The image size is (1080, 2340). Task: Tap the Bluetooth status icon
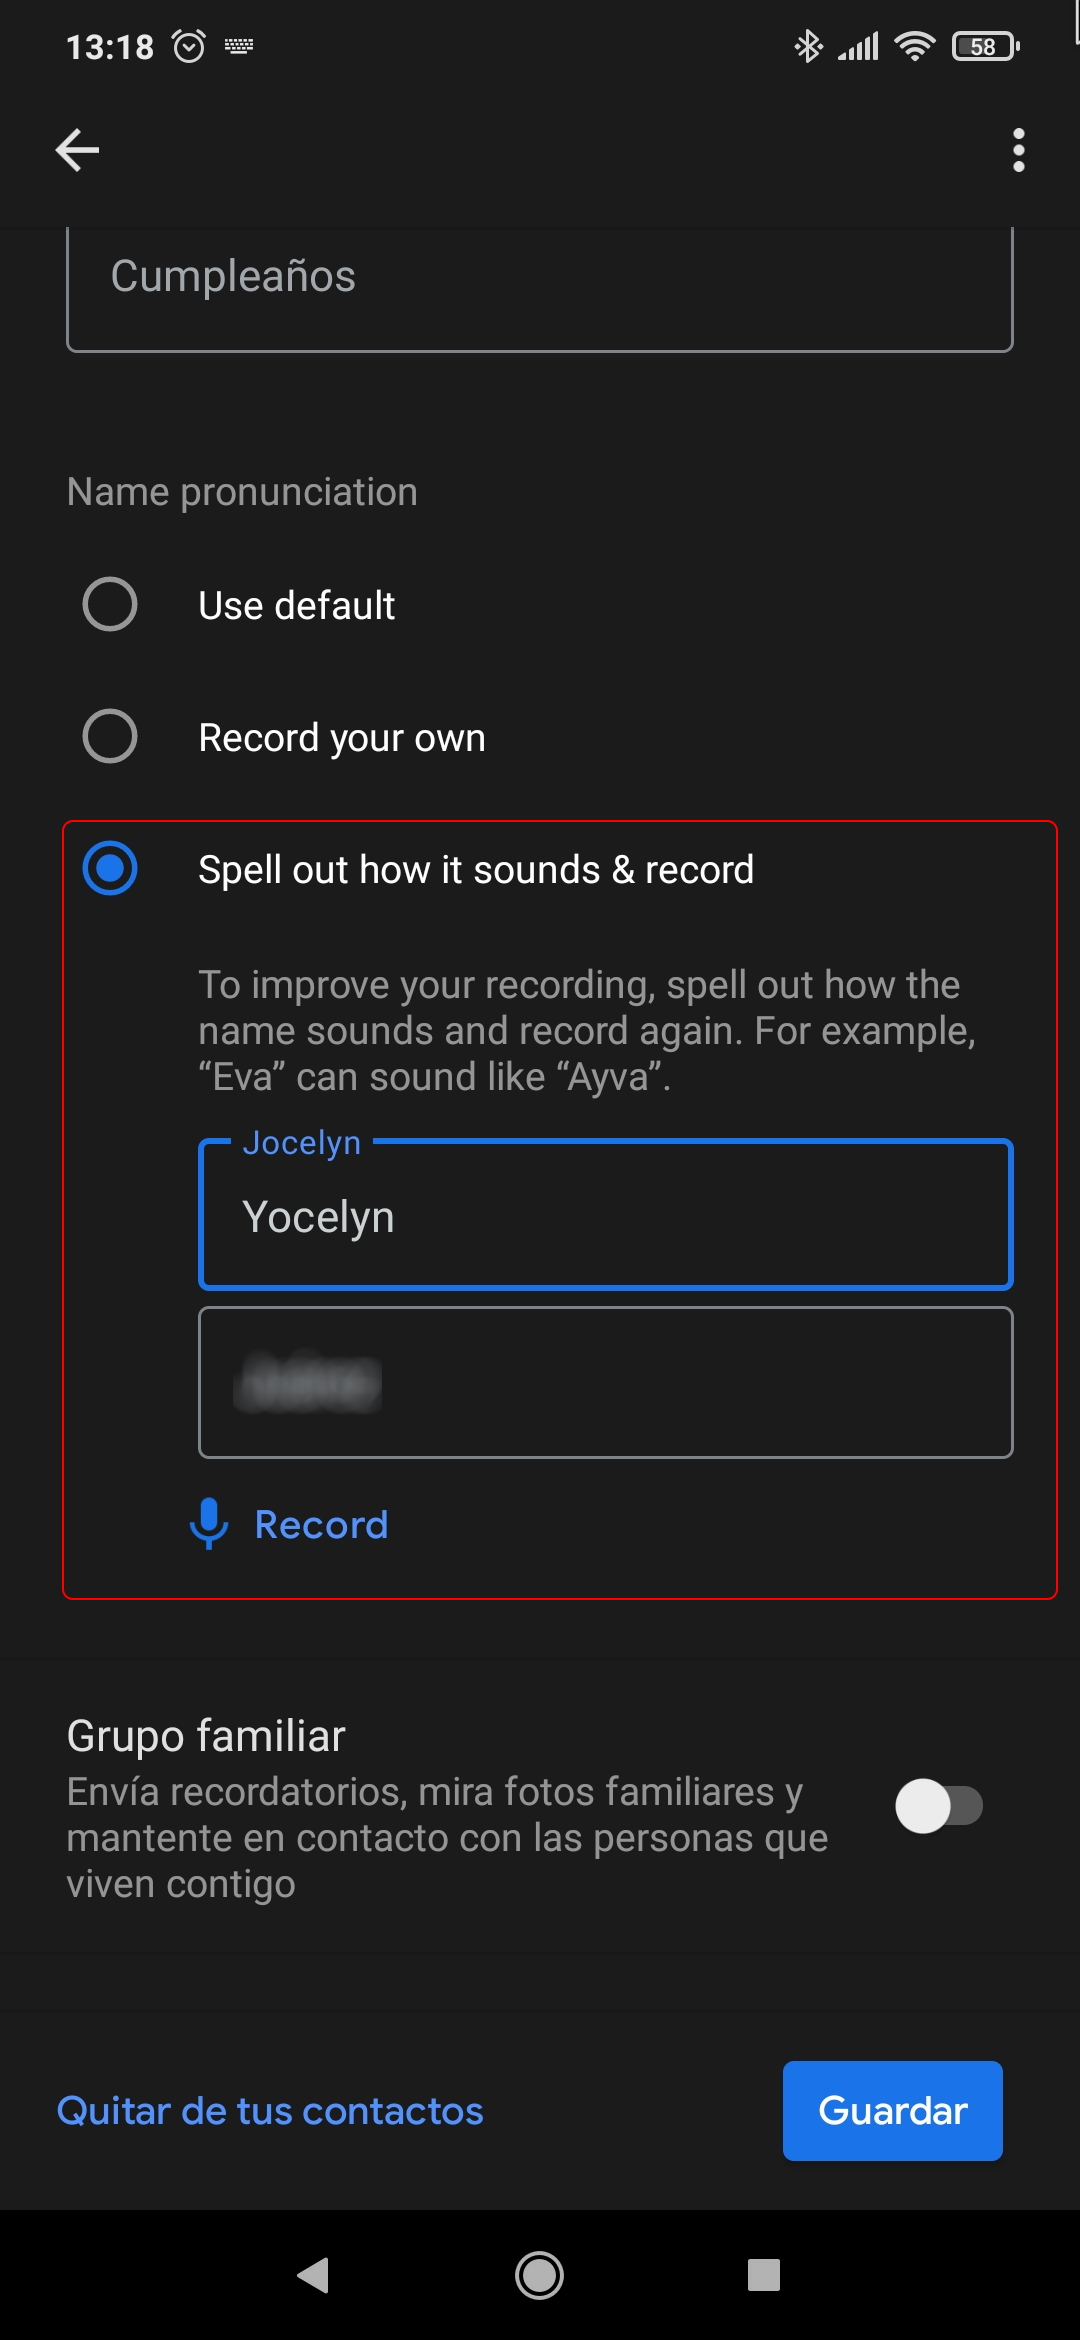pos(807,46)
